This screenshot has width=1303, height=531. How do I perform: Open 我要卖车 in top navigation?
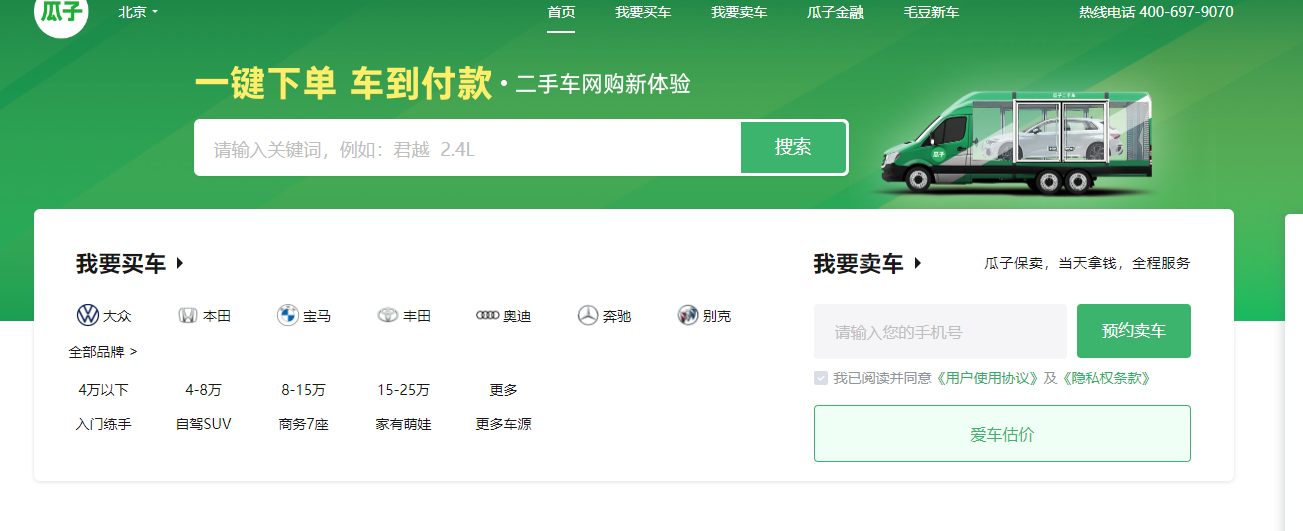point(739,12)
